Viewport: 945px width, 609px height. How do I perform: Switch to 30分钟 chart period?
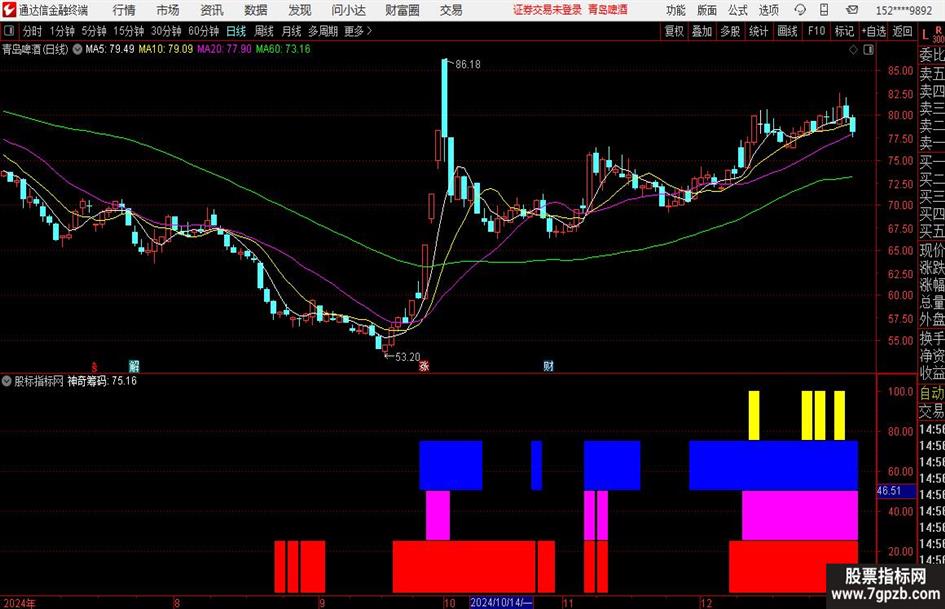pyautogui.click(x=166, y=31)
